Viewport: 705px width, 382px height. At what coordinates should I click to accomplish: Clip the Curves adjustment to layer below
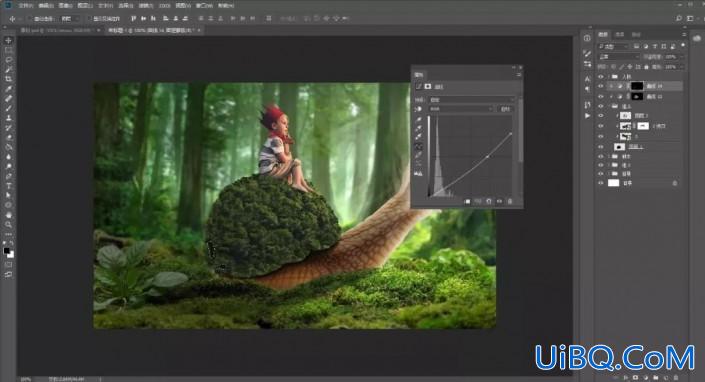pos(467,201)
